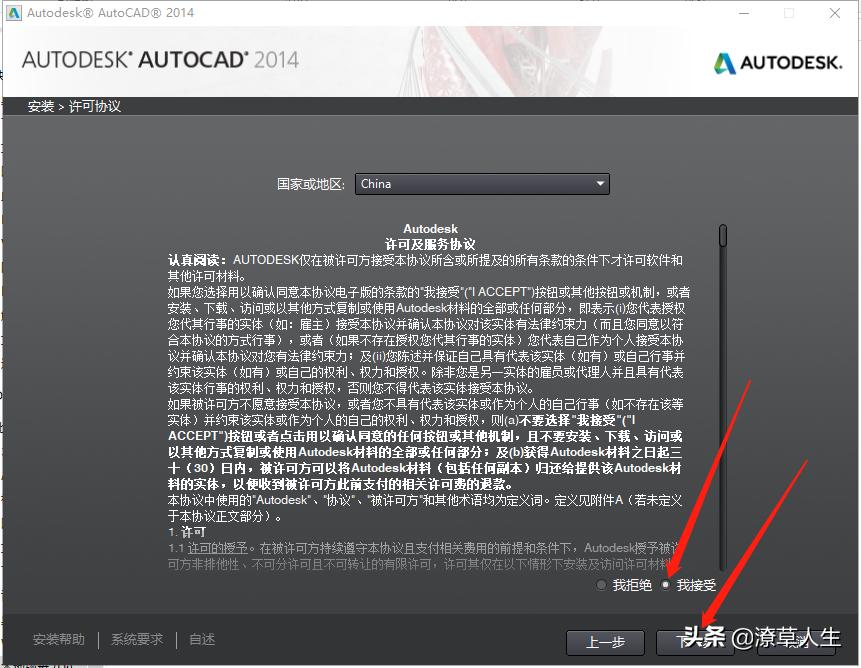The width and height of the screenshot is (861, 668).
Task: Click the AutoCAD application icon in the title bar
Action: pyautogui.click(x=15, y=13)
